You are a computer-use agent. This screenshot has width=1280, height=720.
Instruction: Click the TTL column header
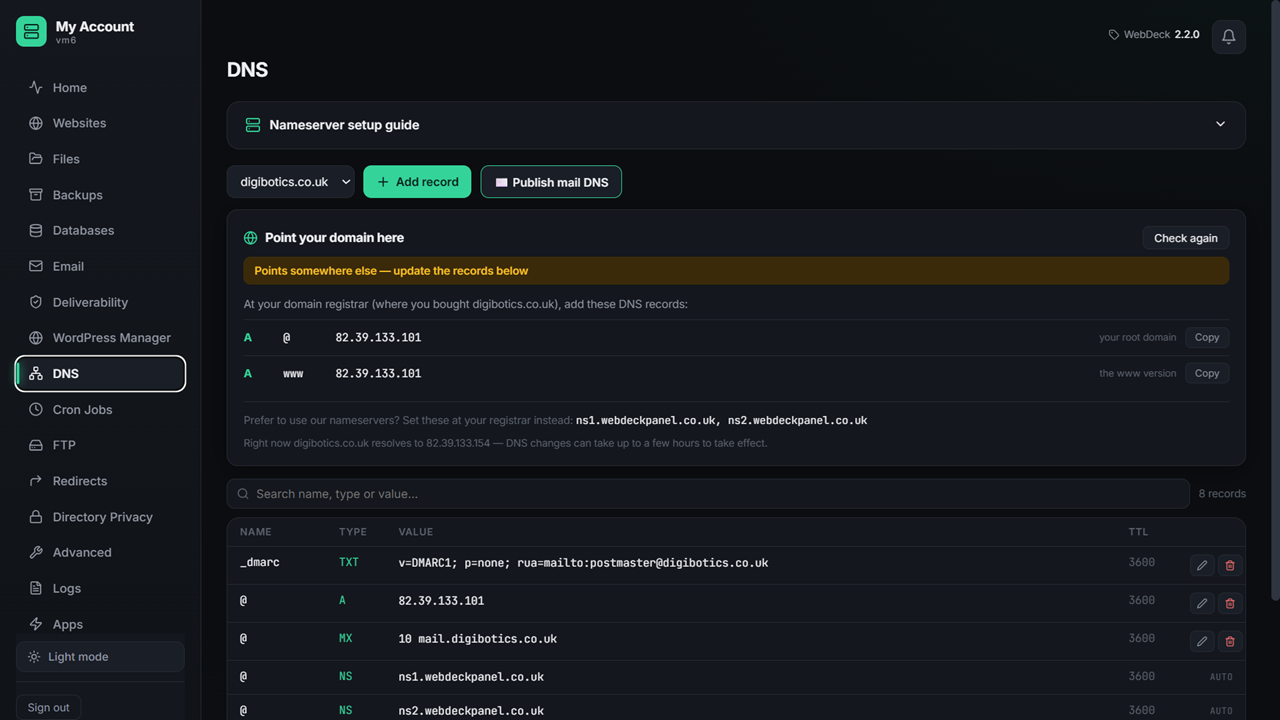pos(1139,532)
